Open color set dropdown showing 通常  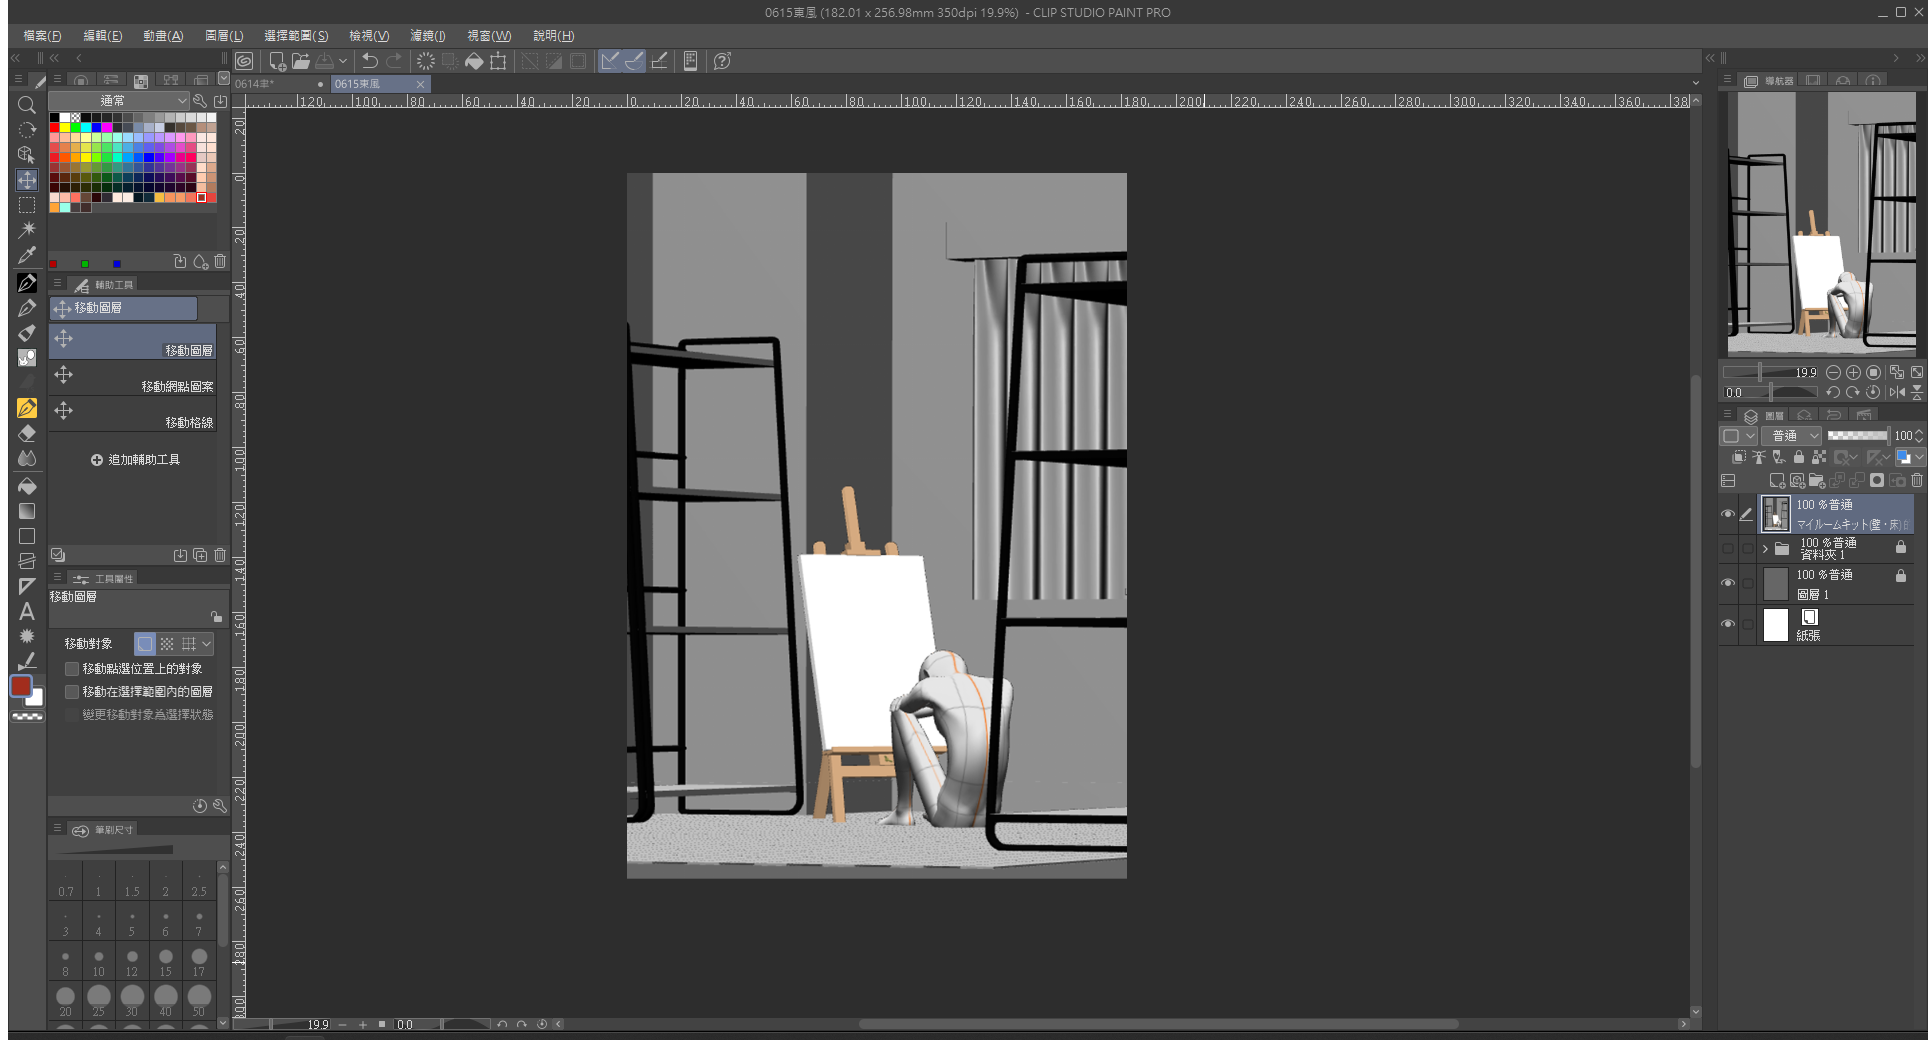tap(119, 101)
